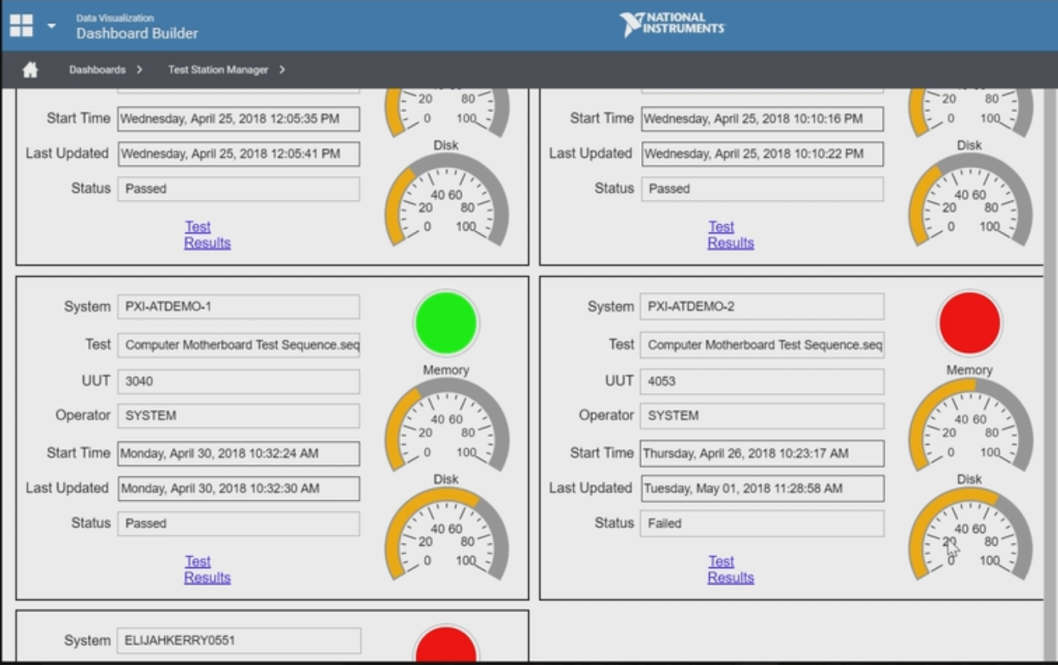Go to the Home icon
This screenshot has height=665, width=1058.
click(x=30, y=70)
